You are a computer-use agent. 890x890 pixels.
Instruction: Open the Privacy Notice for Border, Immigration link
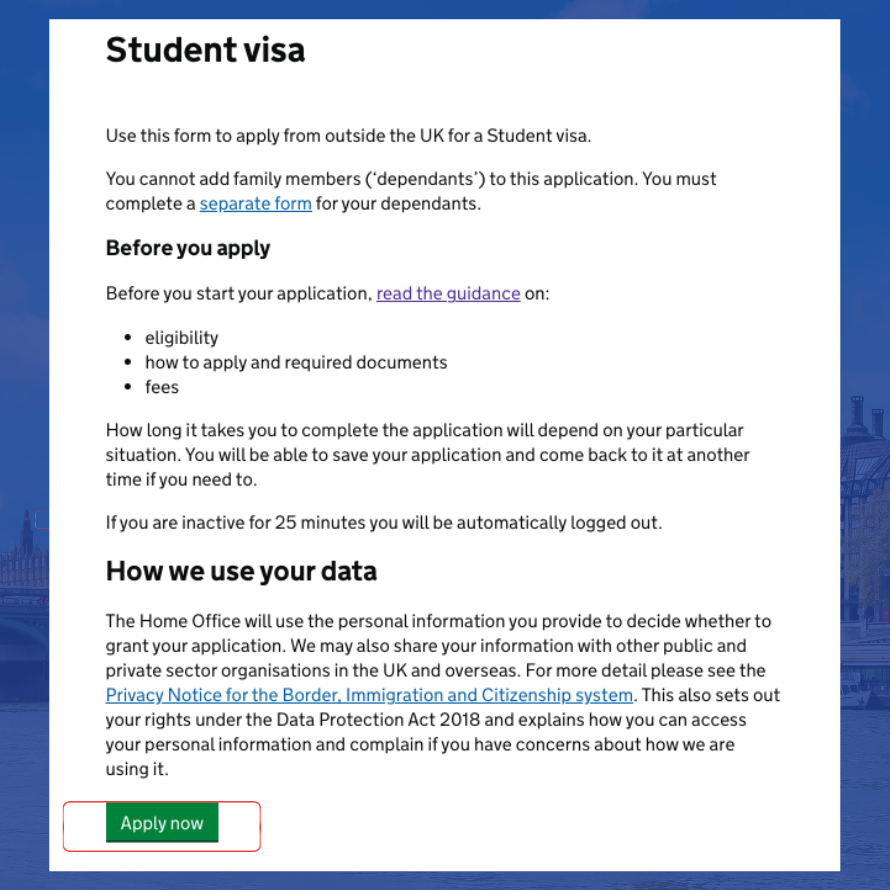click(x=369, y=695)
